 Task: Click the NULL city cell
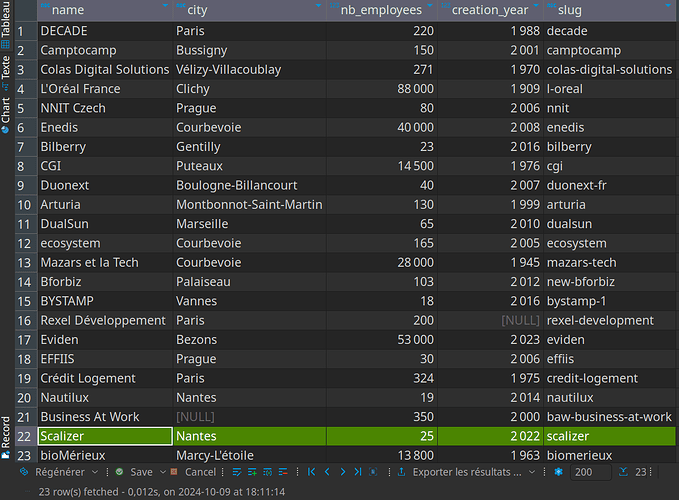(250, 417)
